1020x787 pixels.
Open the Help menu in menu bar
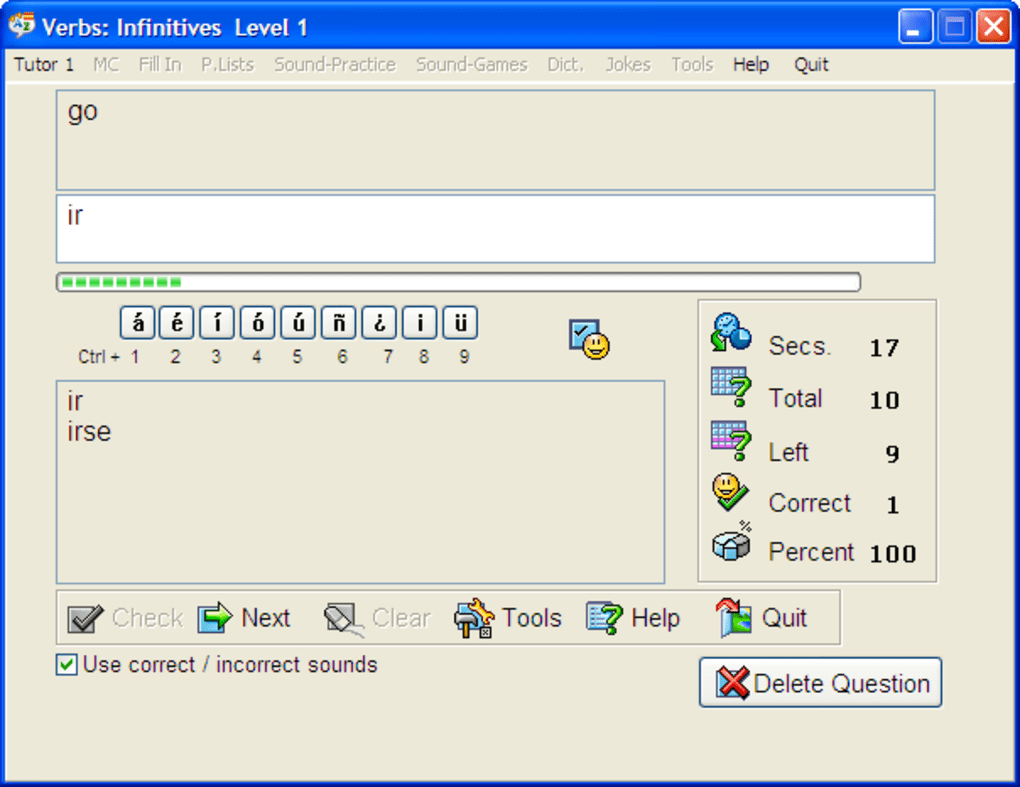coord(750,65)
